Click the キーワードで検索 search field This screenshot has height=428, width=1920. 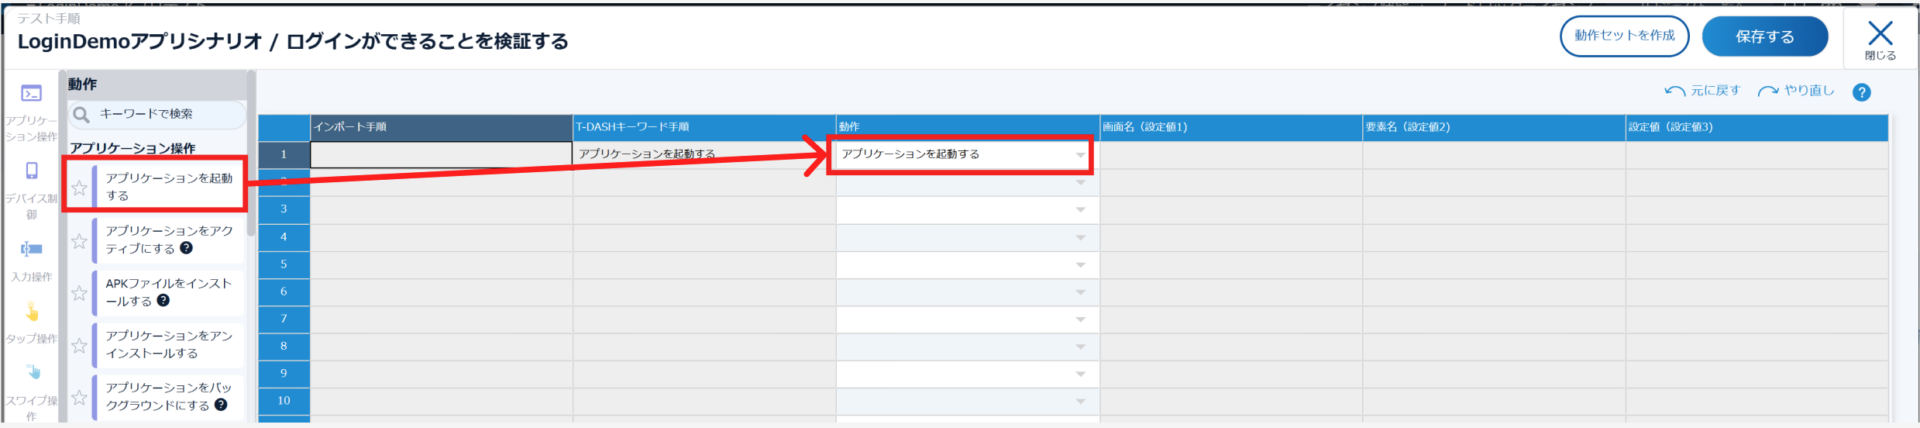click(165, 114)
